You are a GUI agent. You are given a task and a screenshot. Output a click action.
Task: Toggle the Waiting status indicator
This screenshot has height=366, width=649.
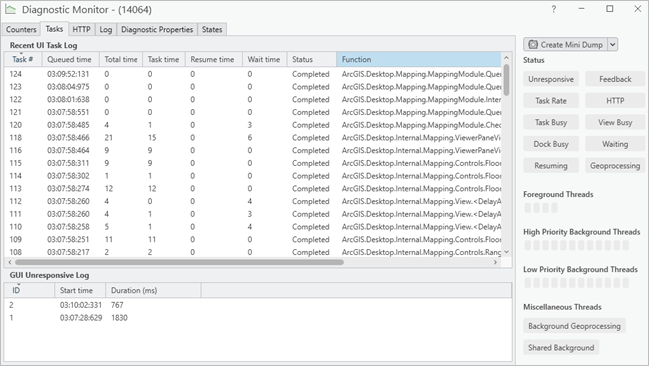pos(615,144)
